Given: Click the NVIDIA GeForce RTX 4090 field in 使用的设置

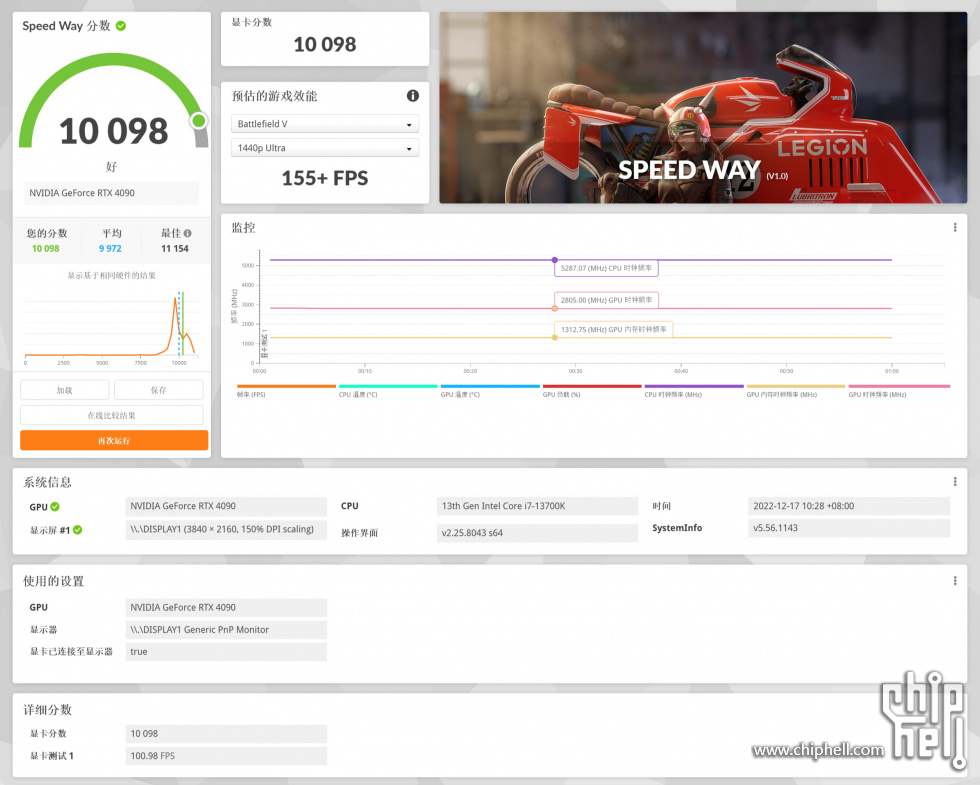Looking at the screenshot, I should click(226, 608).
